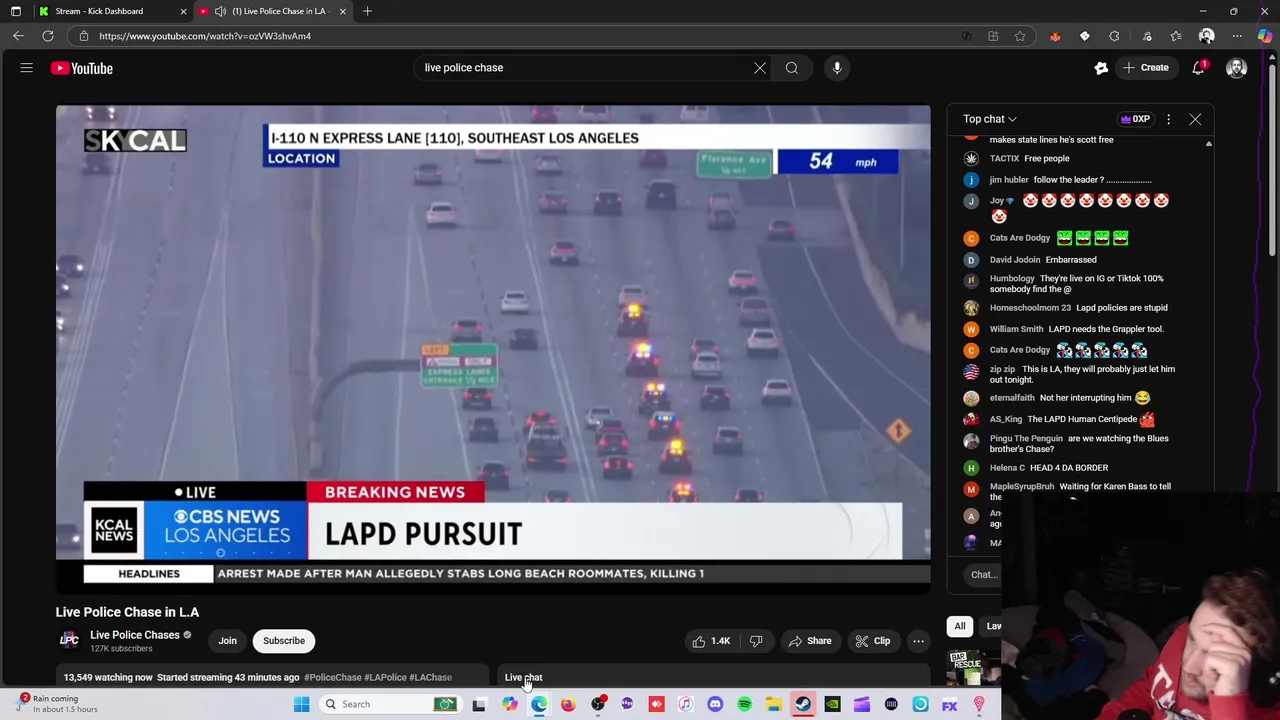Click the chat message input box
Screen dimensions: 1280x720
point(984,574)
